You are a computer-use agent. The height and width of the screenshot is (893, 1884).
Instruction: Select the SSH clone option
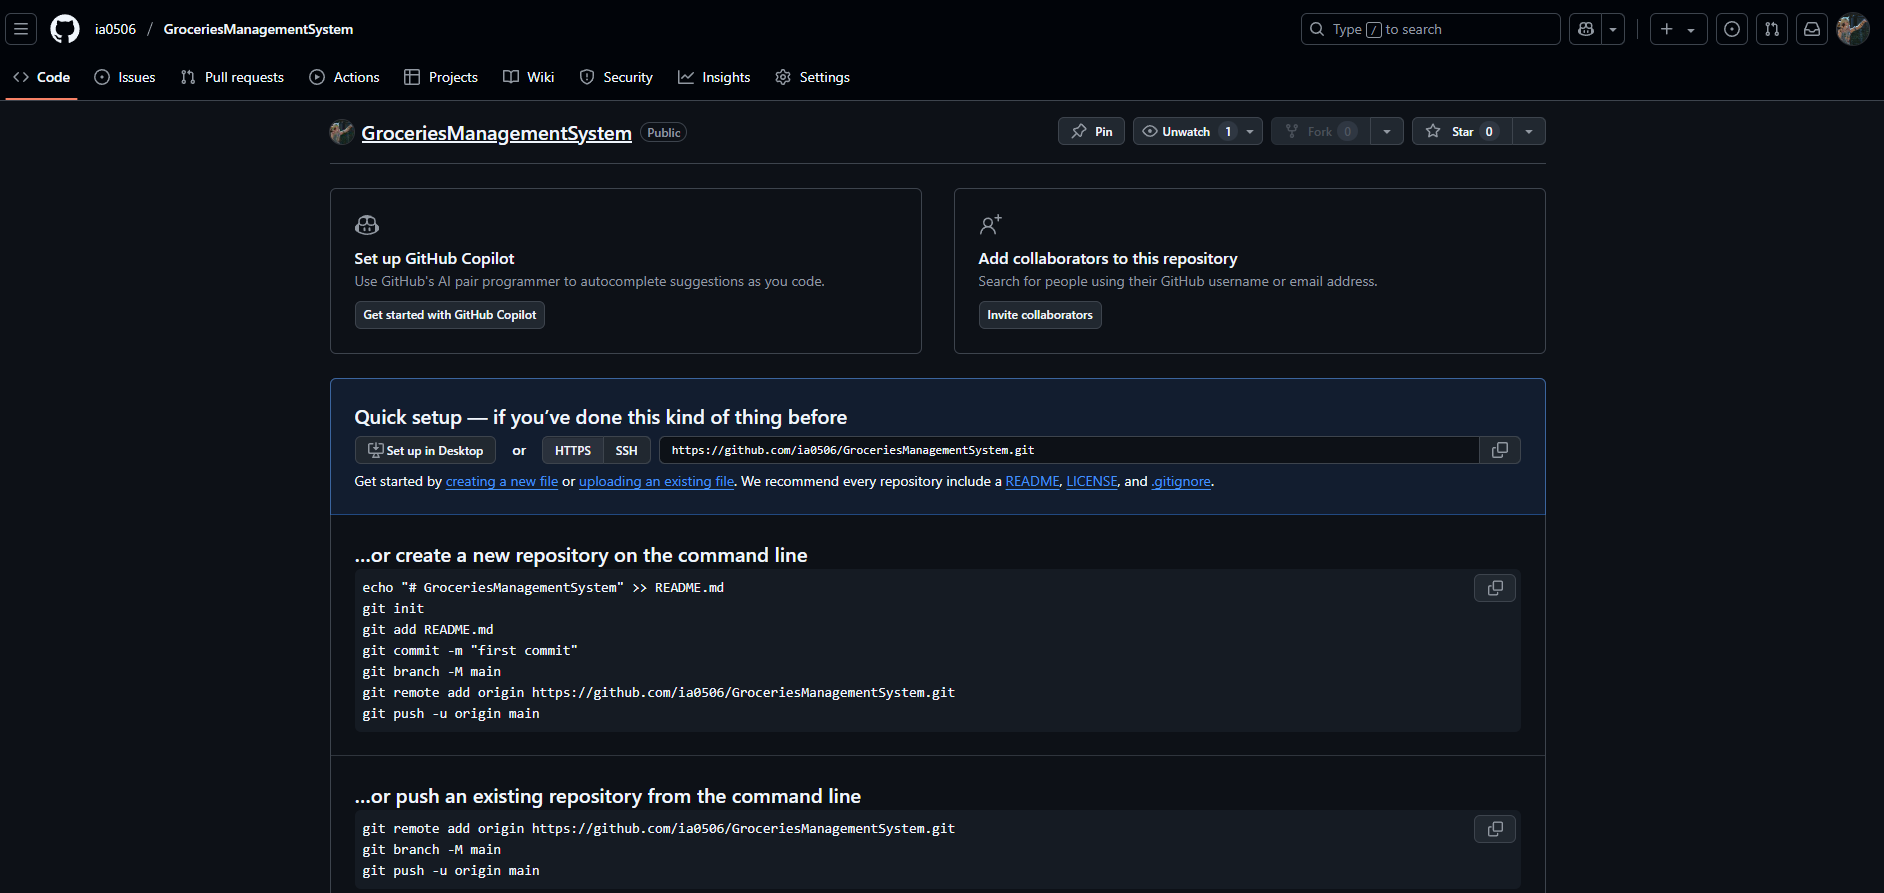[x=627, y=450]
